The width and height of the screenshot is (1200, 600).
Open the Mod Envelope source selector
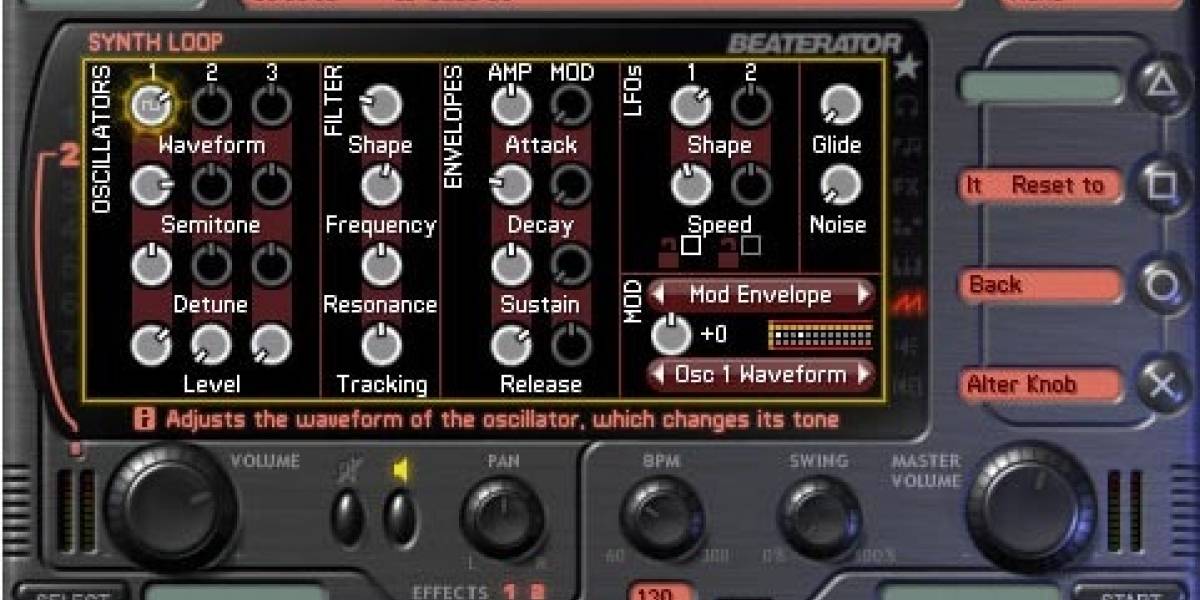pos(761,295)
